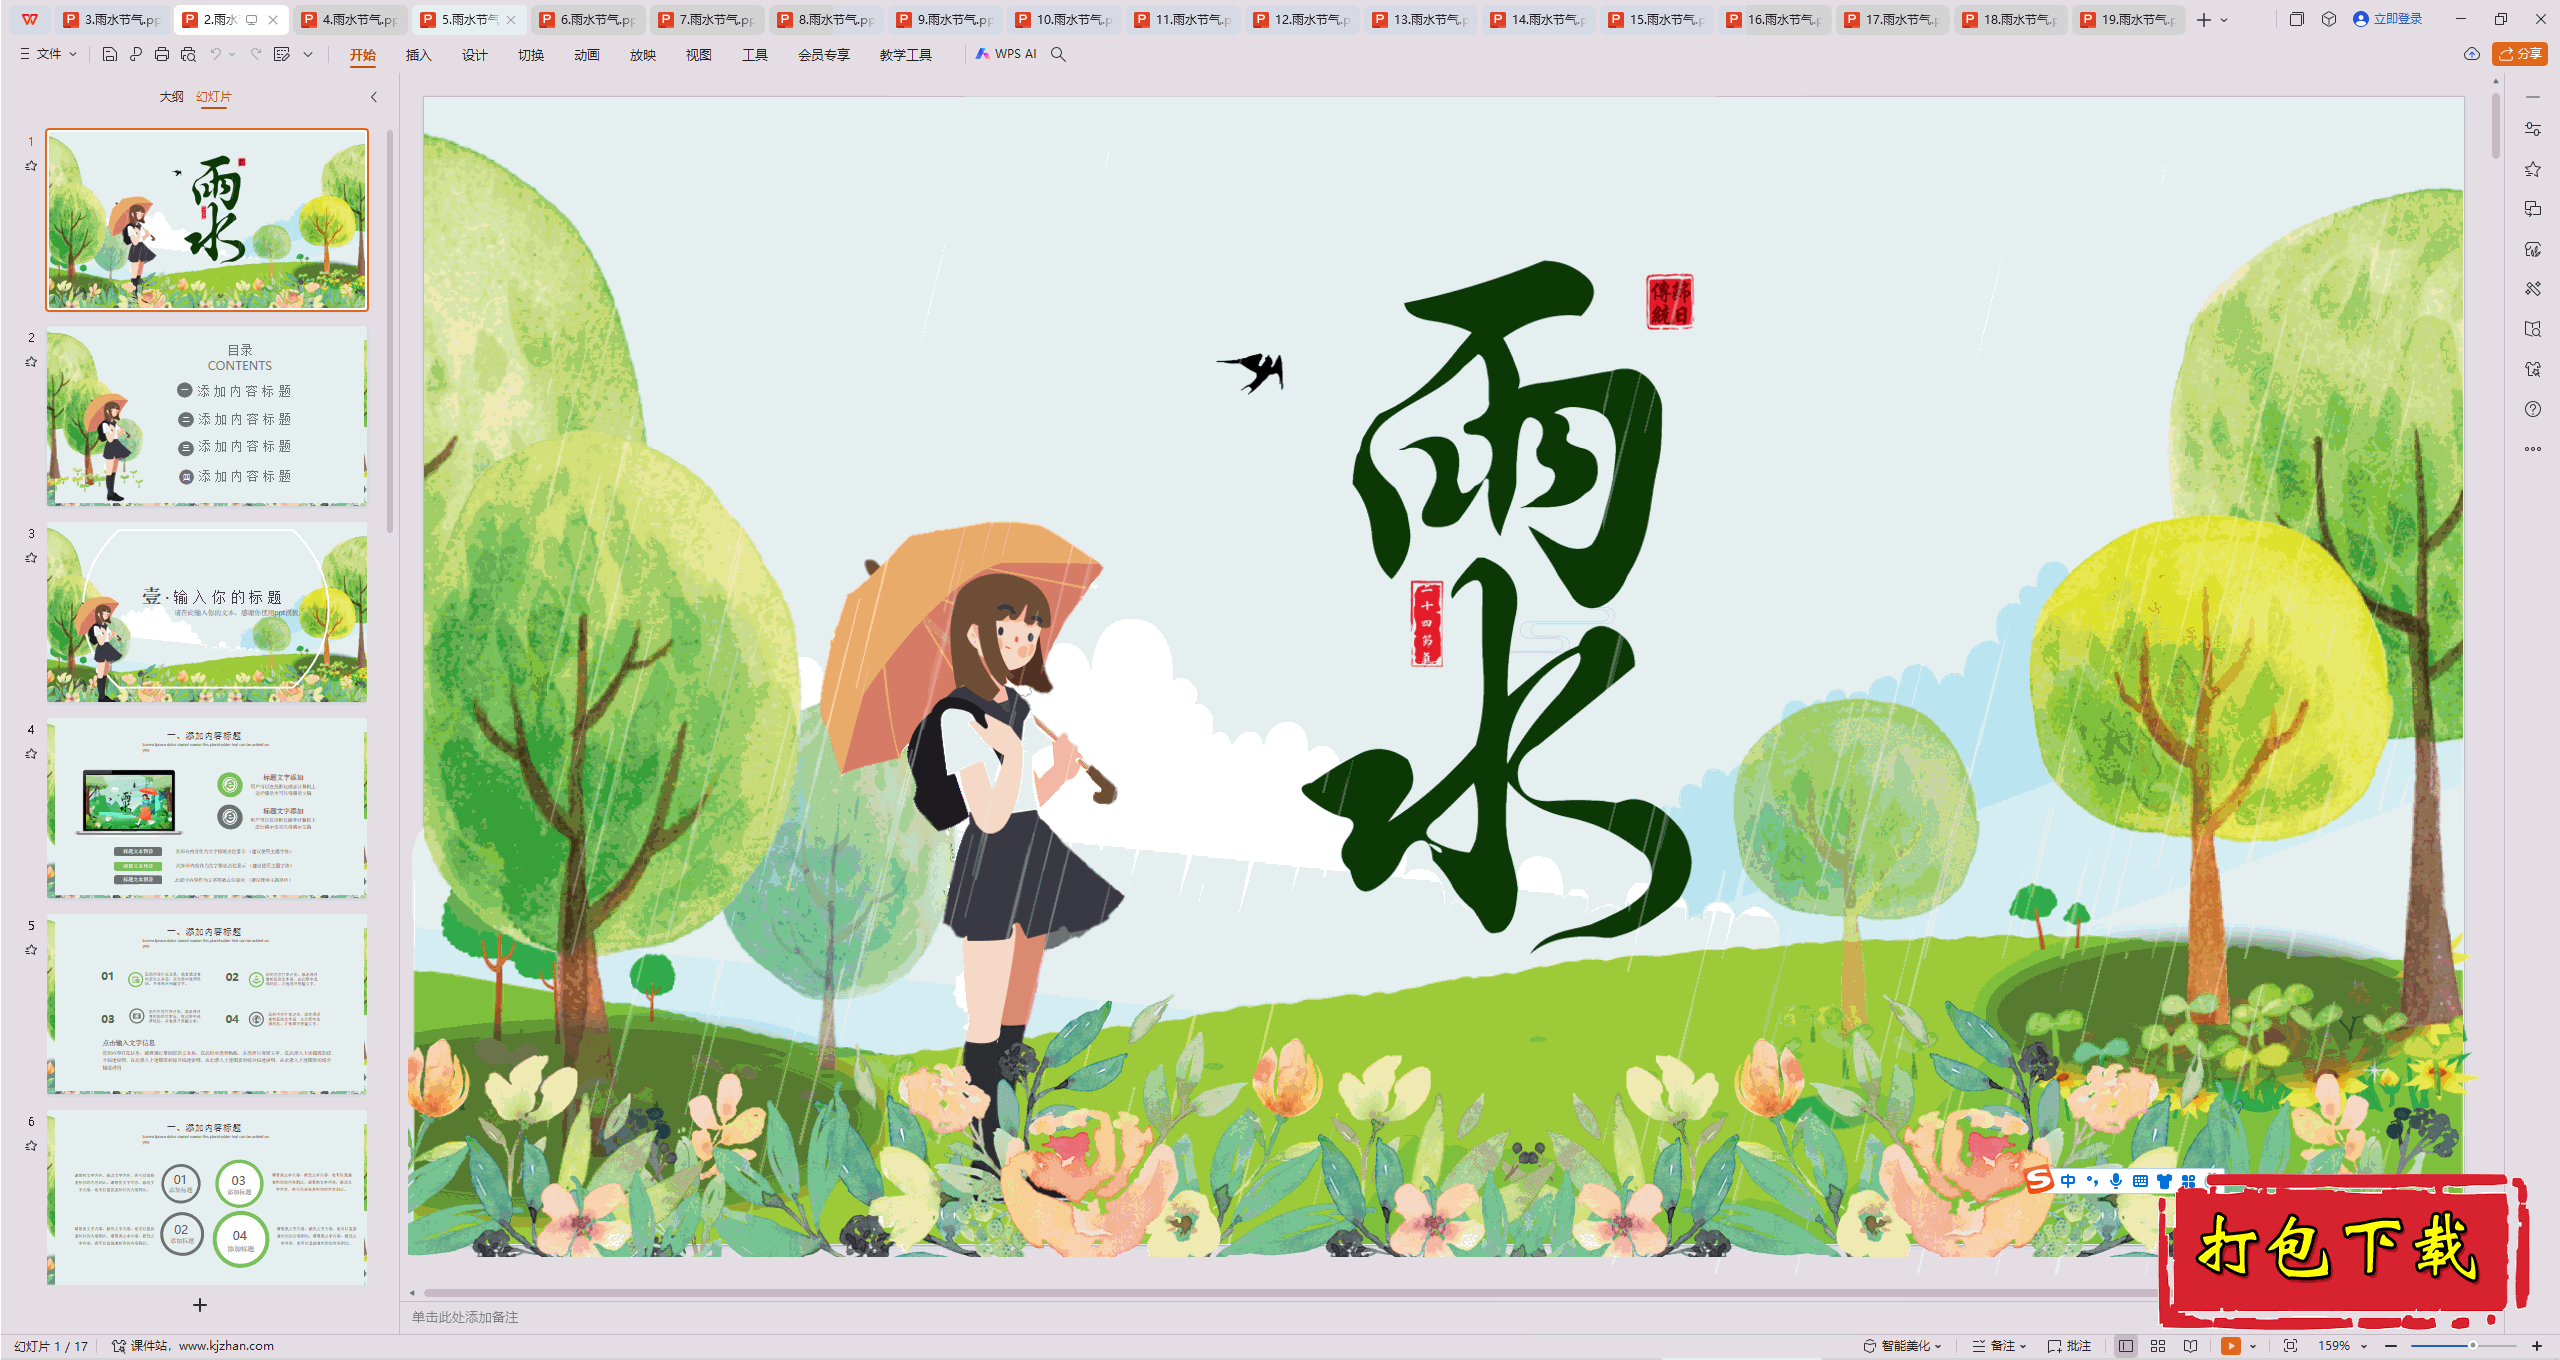Click the help question-mark icon in the right sidebar

(2532, 409)
